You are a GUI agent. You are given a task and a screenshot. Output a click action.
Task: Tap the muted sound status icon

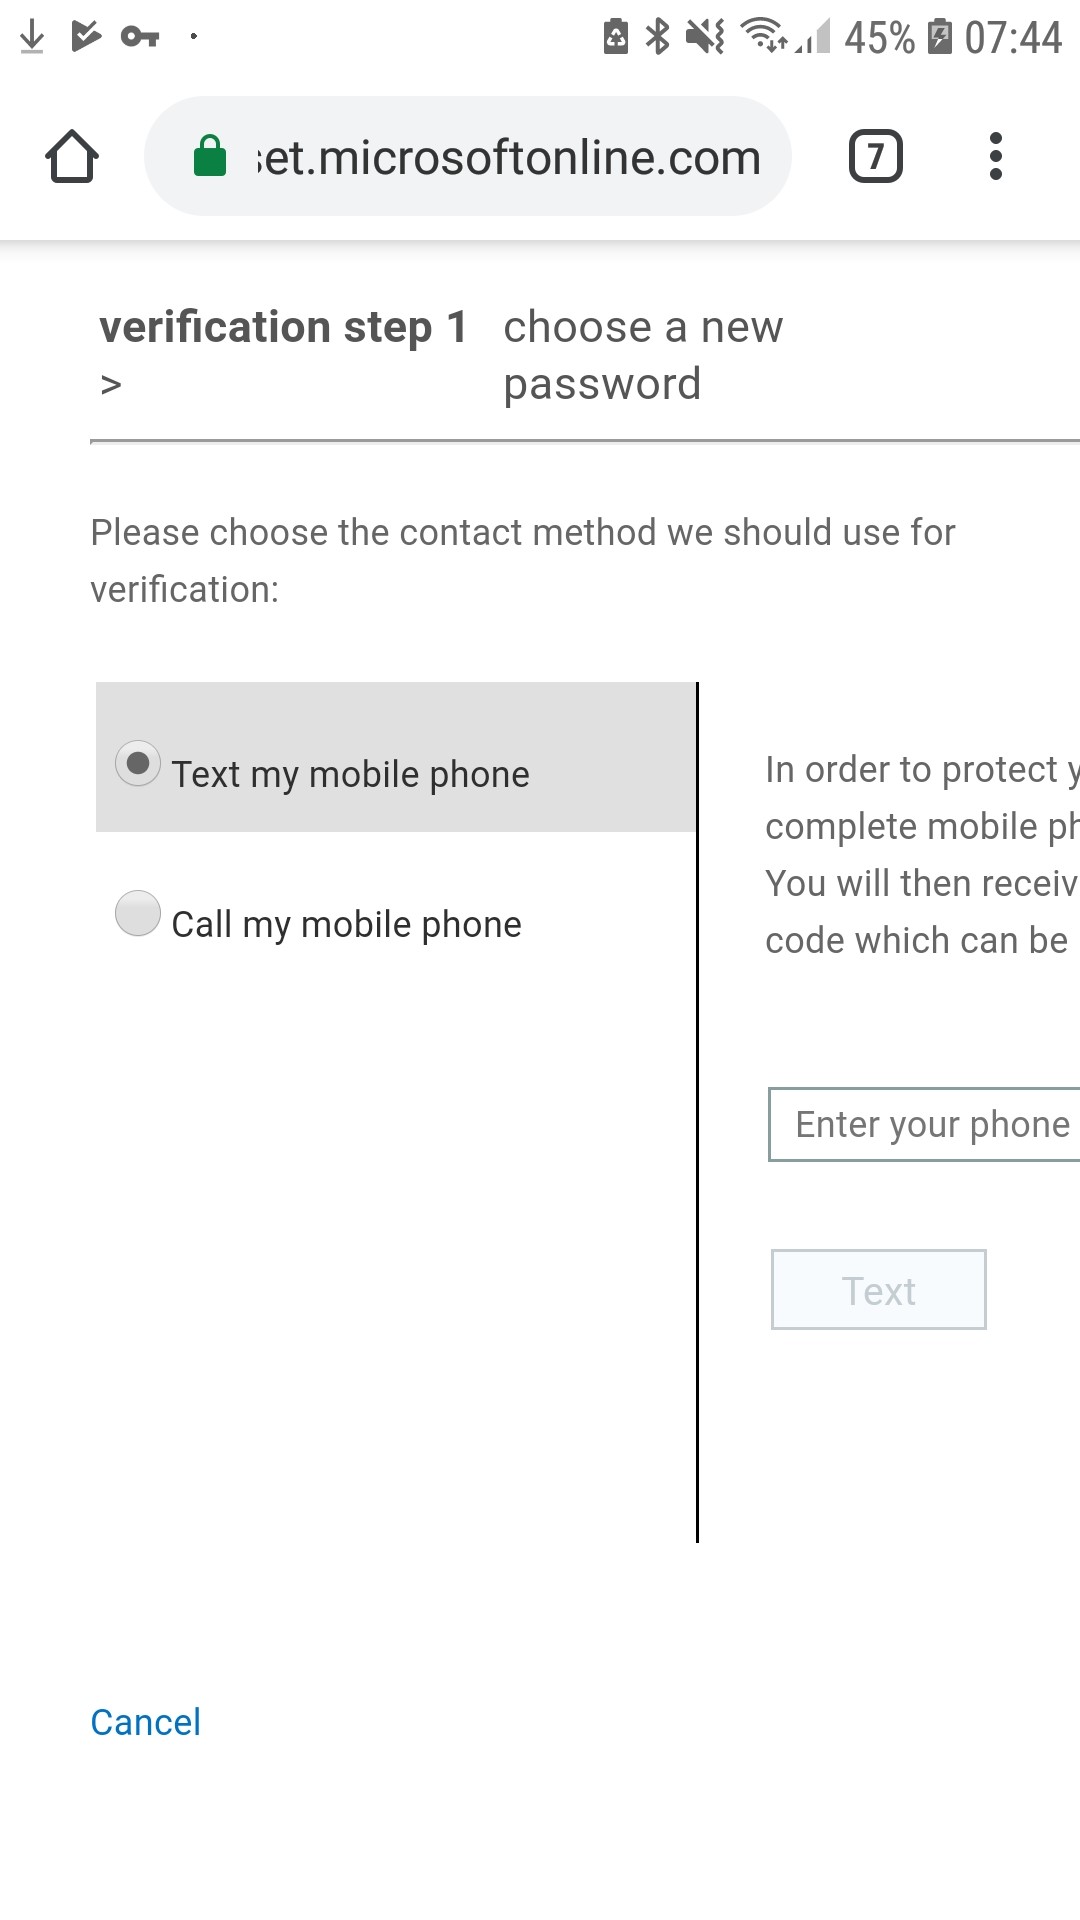(705, 37)
